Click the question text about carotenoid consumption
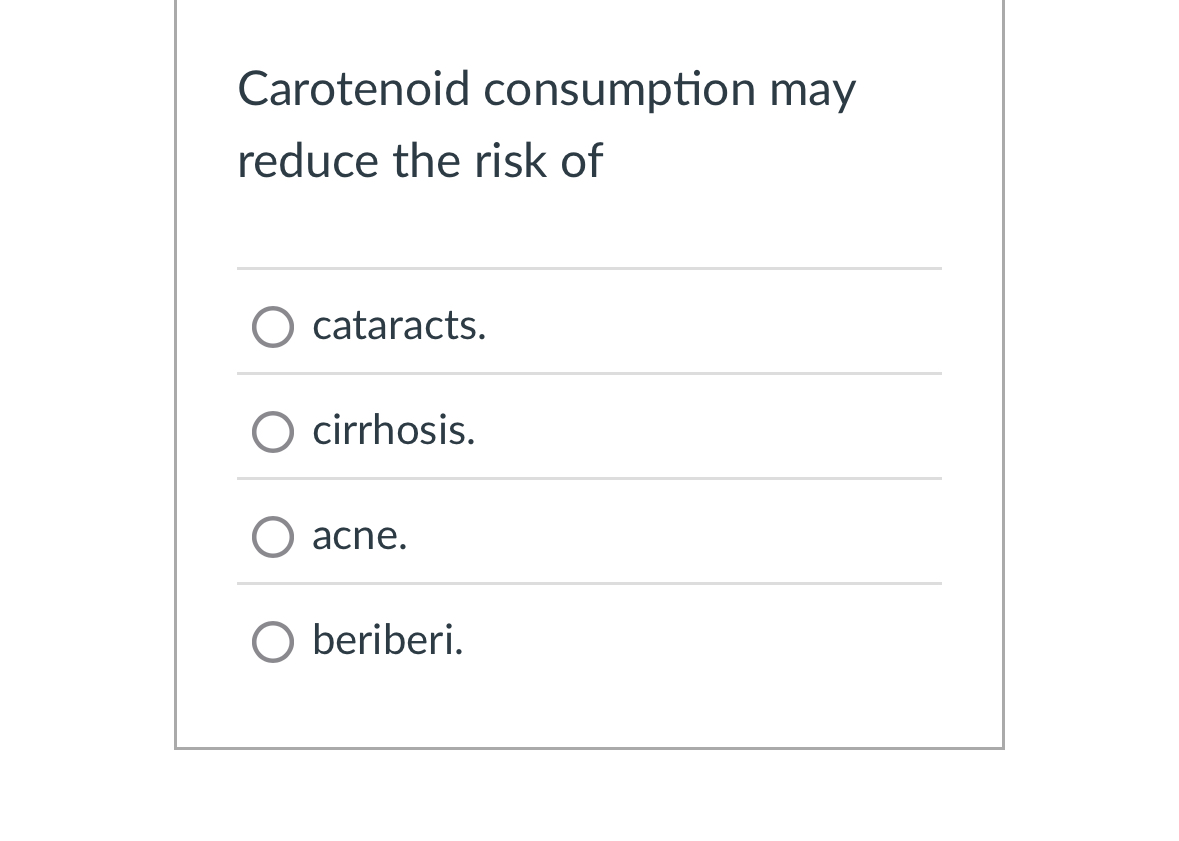The height and width of the screenshot is (841, 1179). coord(546,124)
